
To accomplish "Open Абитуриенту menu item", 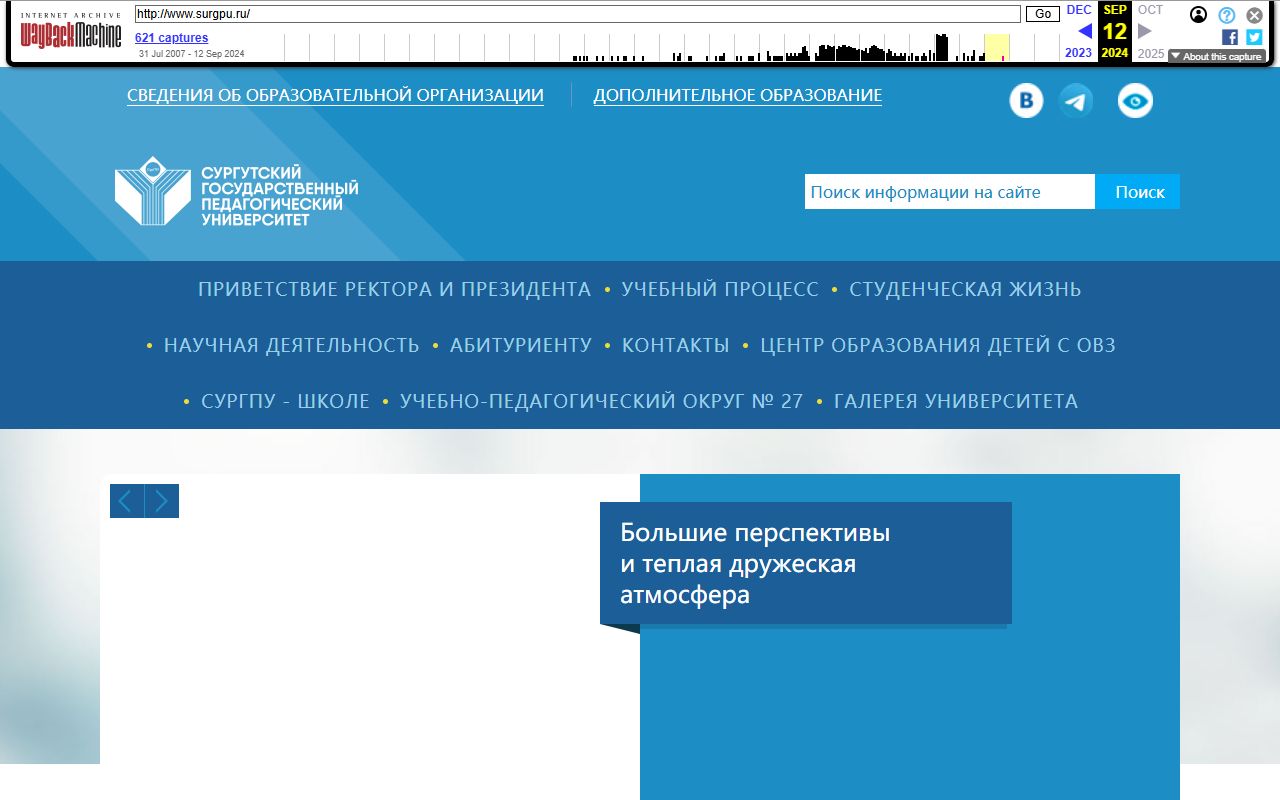I will click(521, 345).
